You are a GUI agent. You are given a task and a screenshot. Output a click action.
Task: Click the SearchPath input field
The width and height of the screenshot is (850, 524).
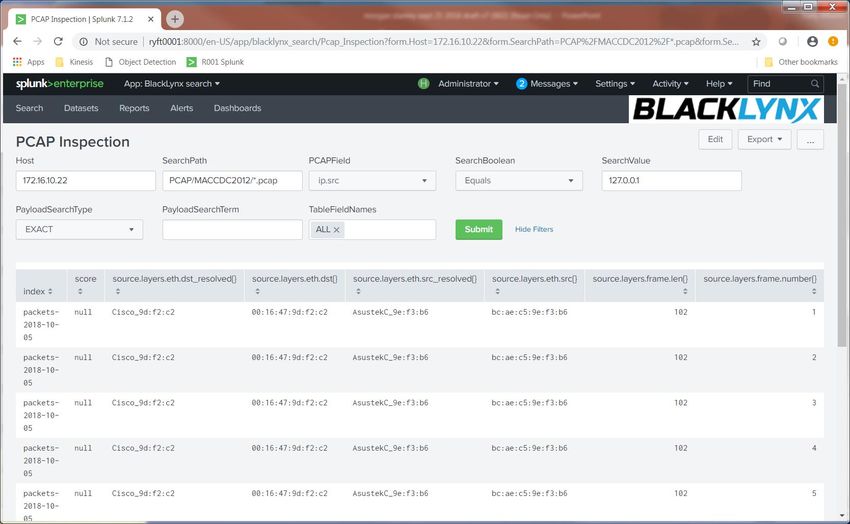point(232,180)
